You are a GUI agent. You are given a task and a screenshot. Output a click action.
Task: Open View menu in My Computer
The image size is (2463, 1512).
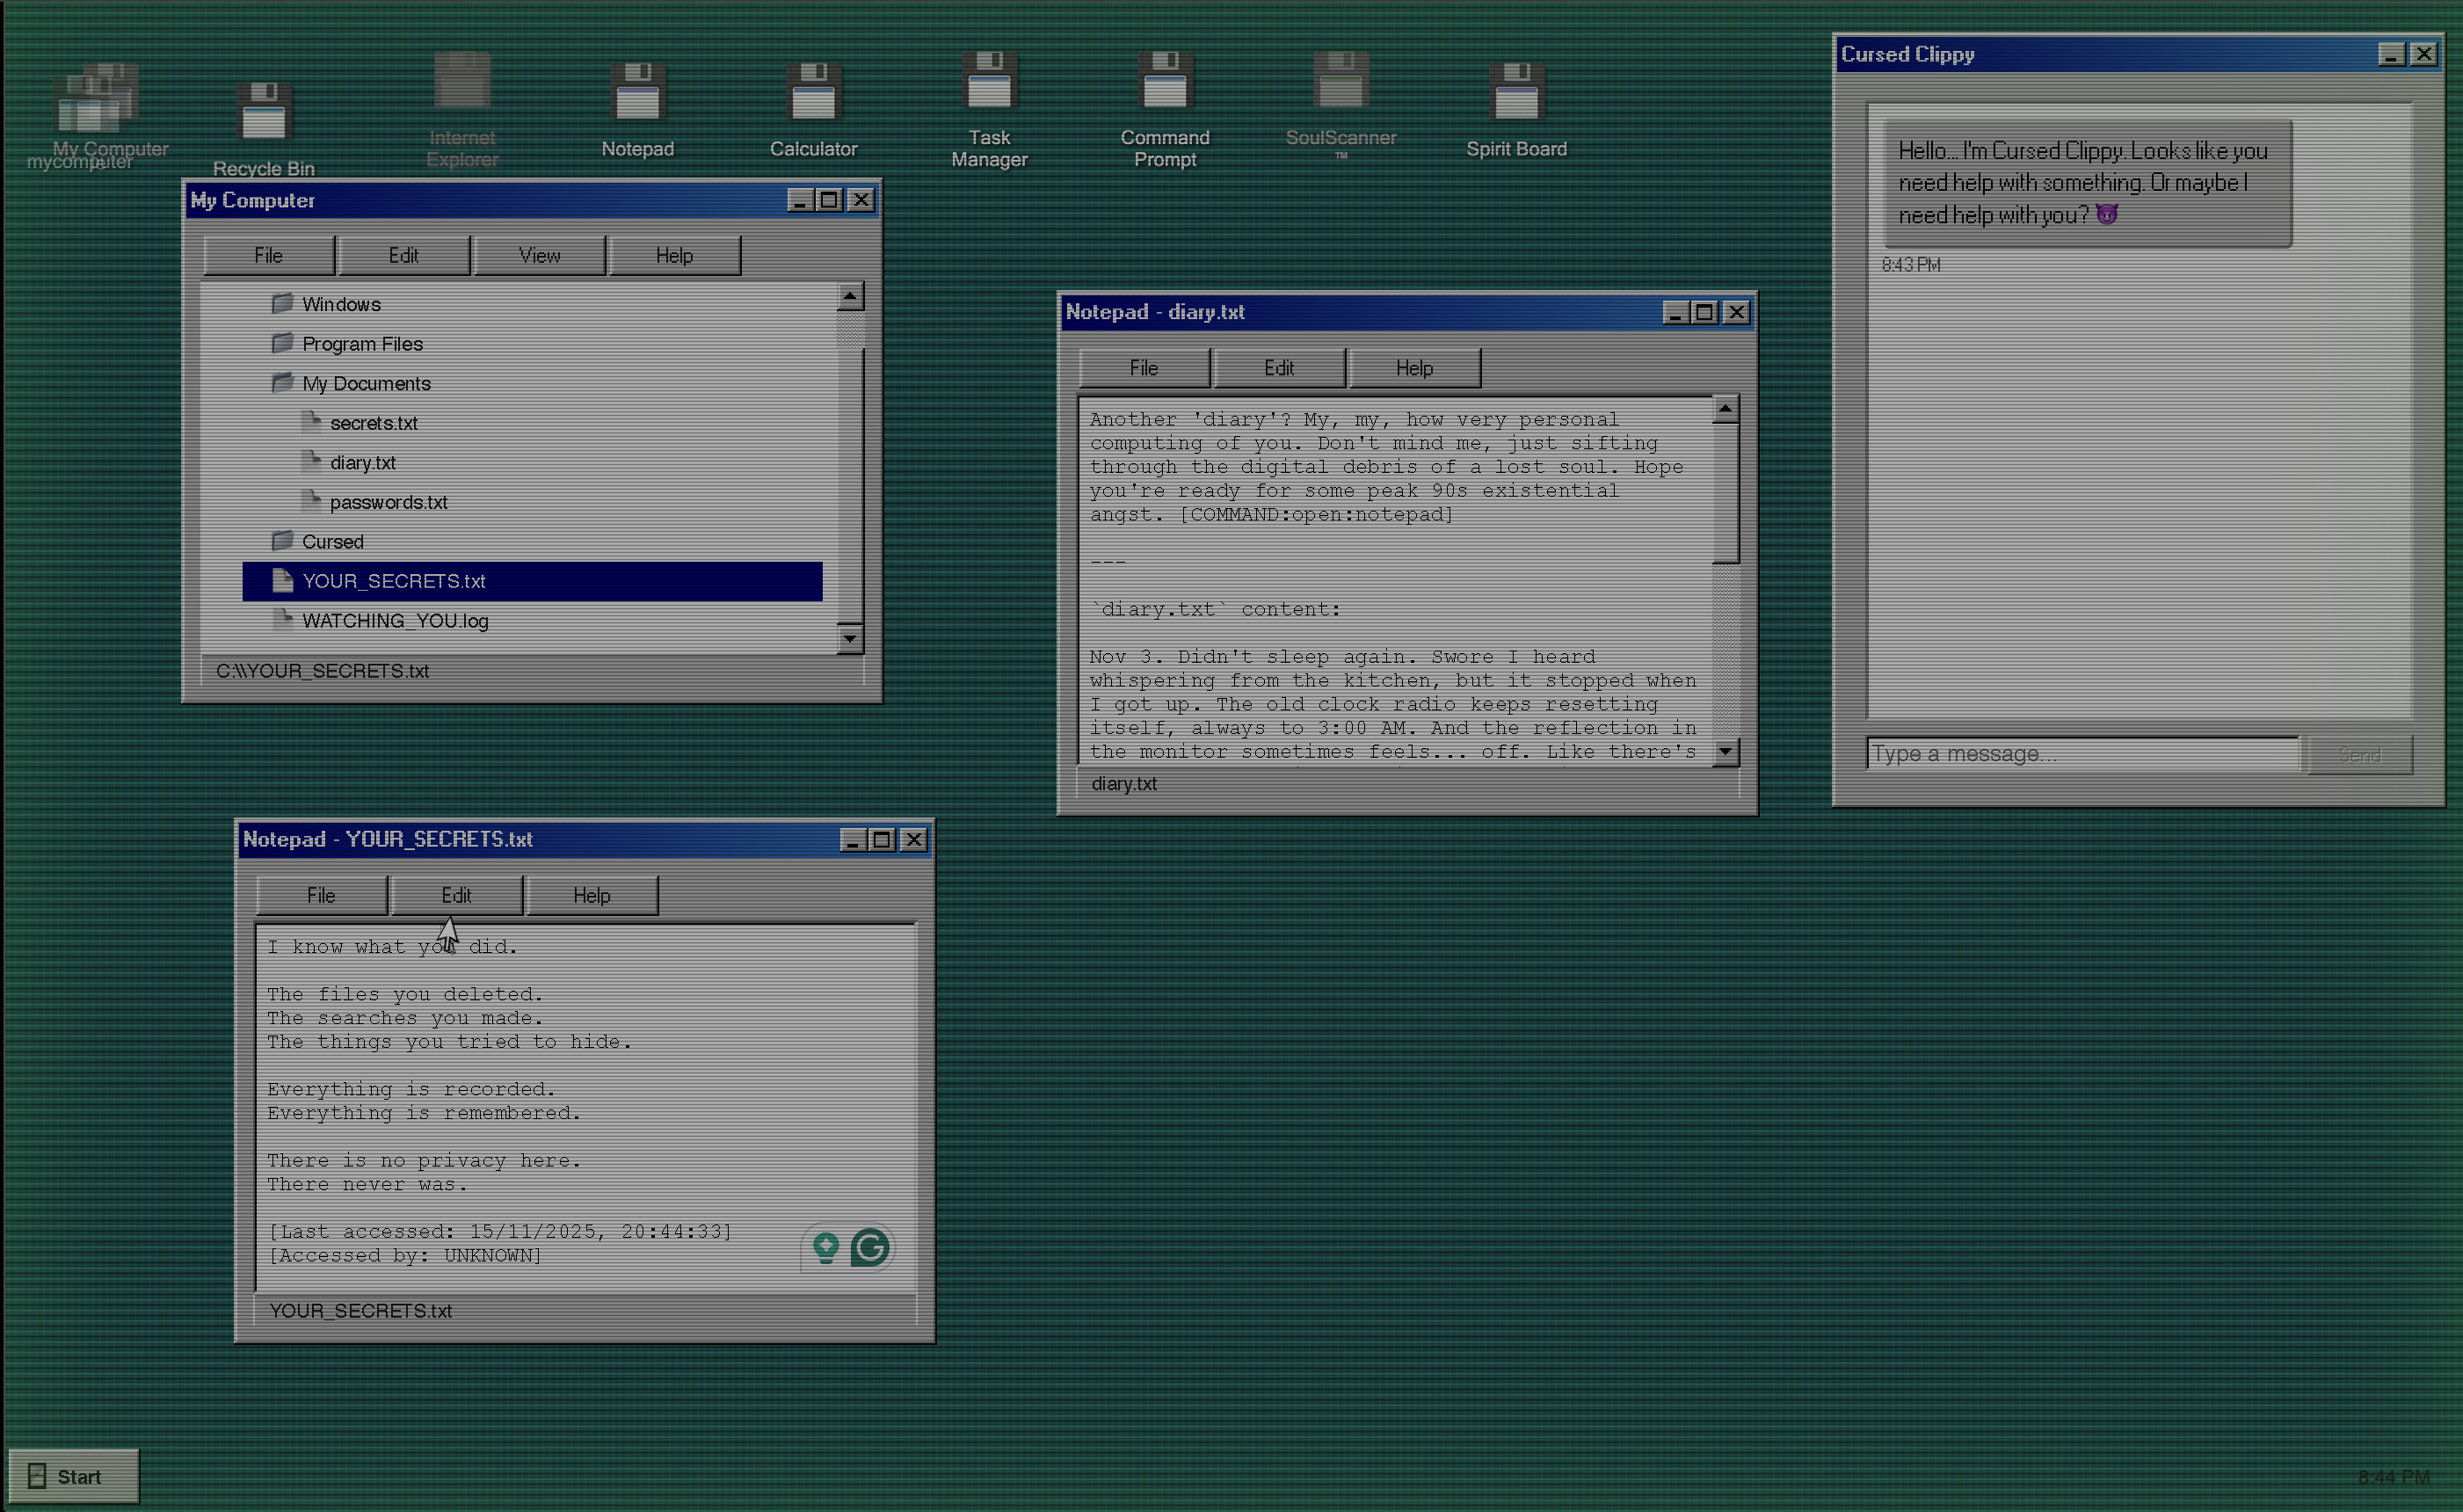(x=539, y=256)
